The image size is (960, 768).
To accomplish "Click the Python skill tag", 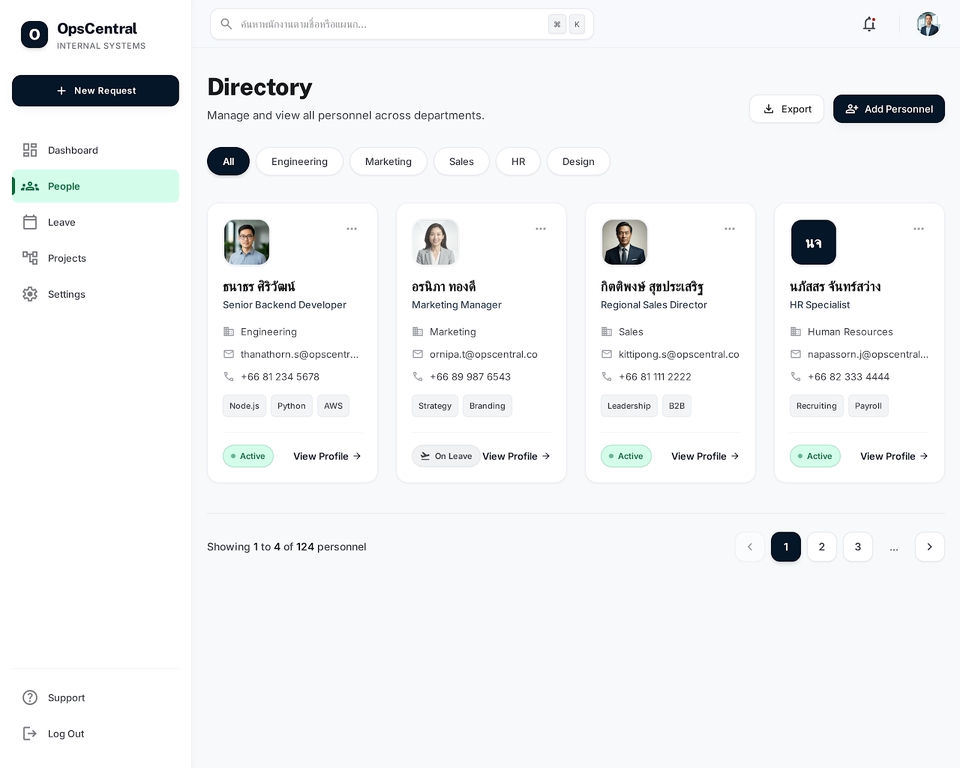I will click(291, 405).
